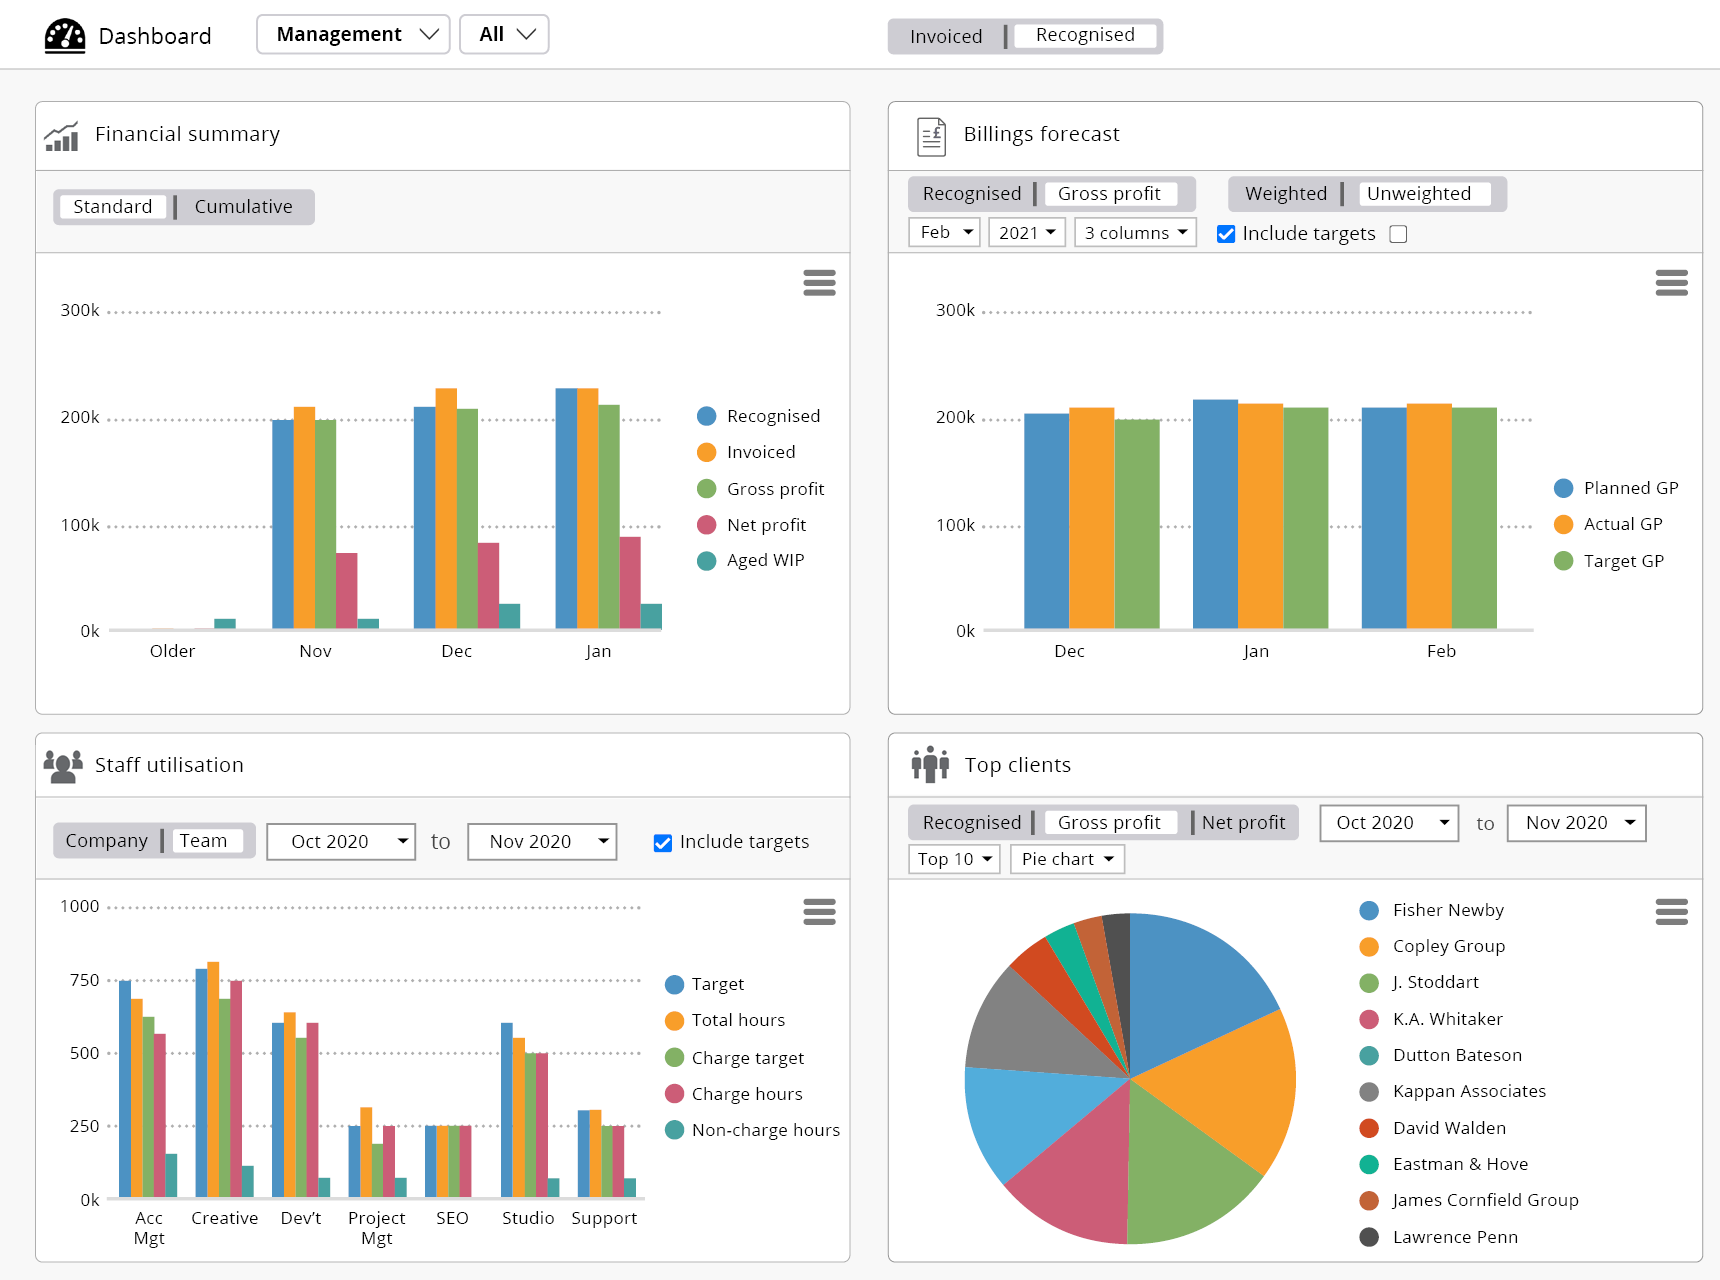Click the Staff utilisation people icon
Screen dimensions: 1720x1280
63,765
